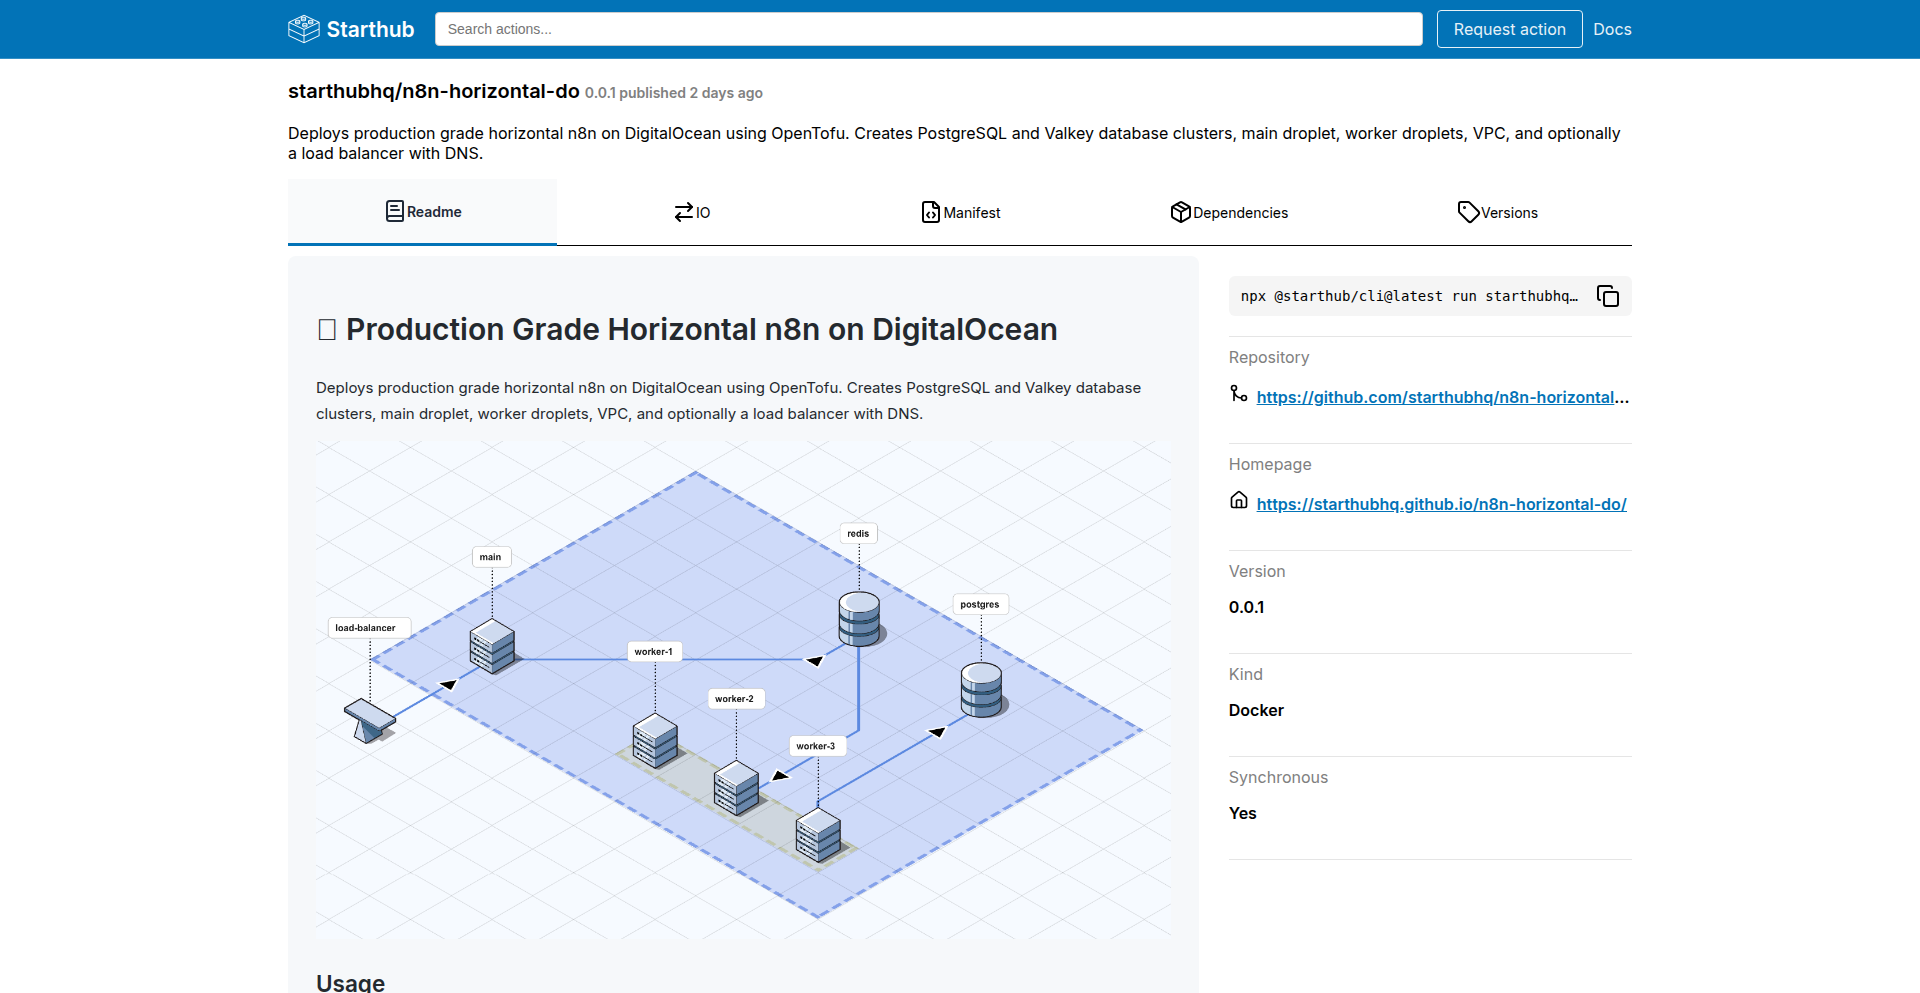Click the n8n architecture diagram image
The width and height of the screenshot is (1920, 993).
(x=743, y=690)
